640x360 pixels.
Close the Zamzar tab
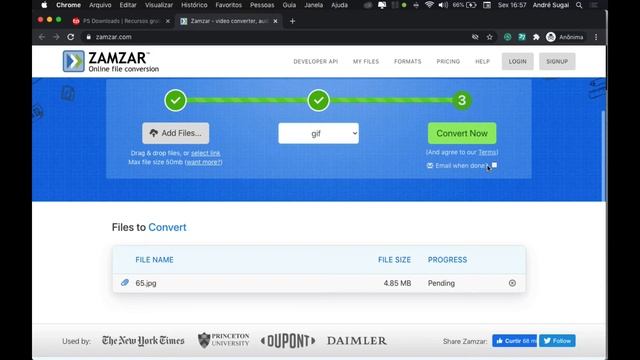[276, 21]
